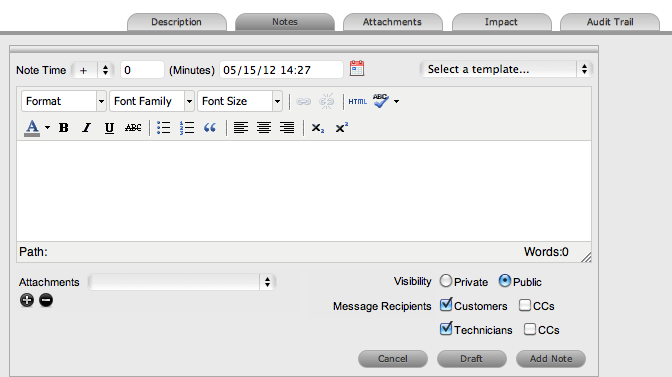Click the Add Note button

tap(551, 359)
